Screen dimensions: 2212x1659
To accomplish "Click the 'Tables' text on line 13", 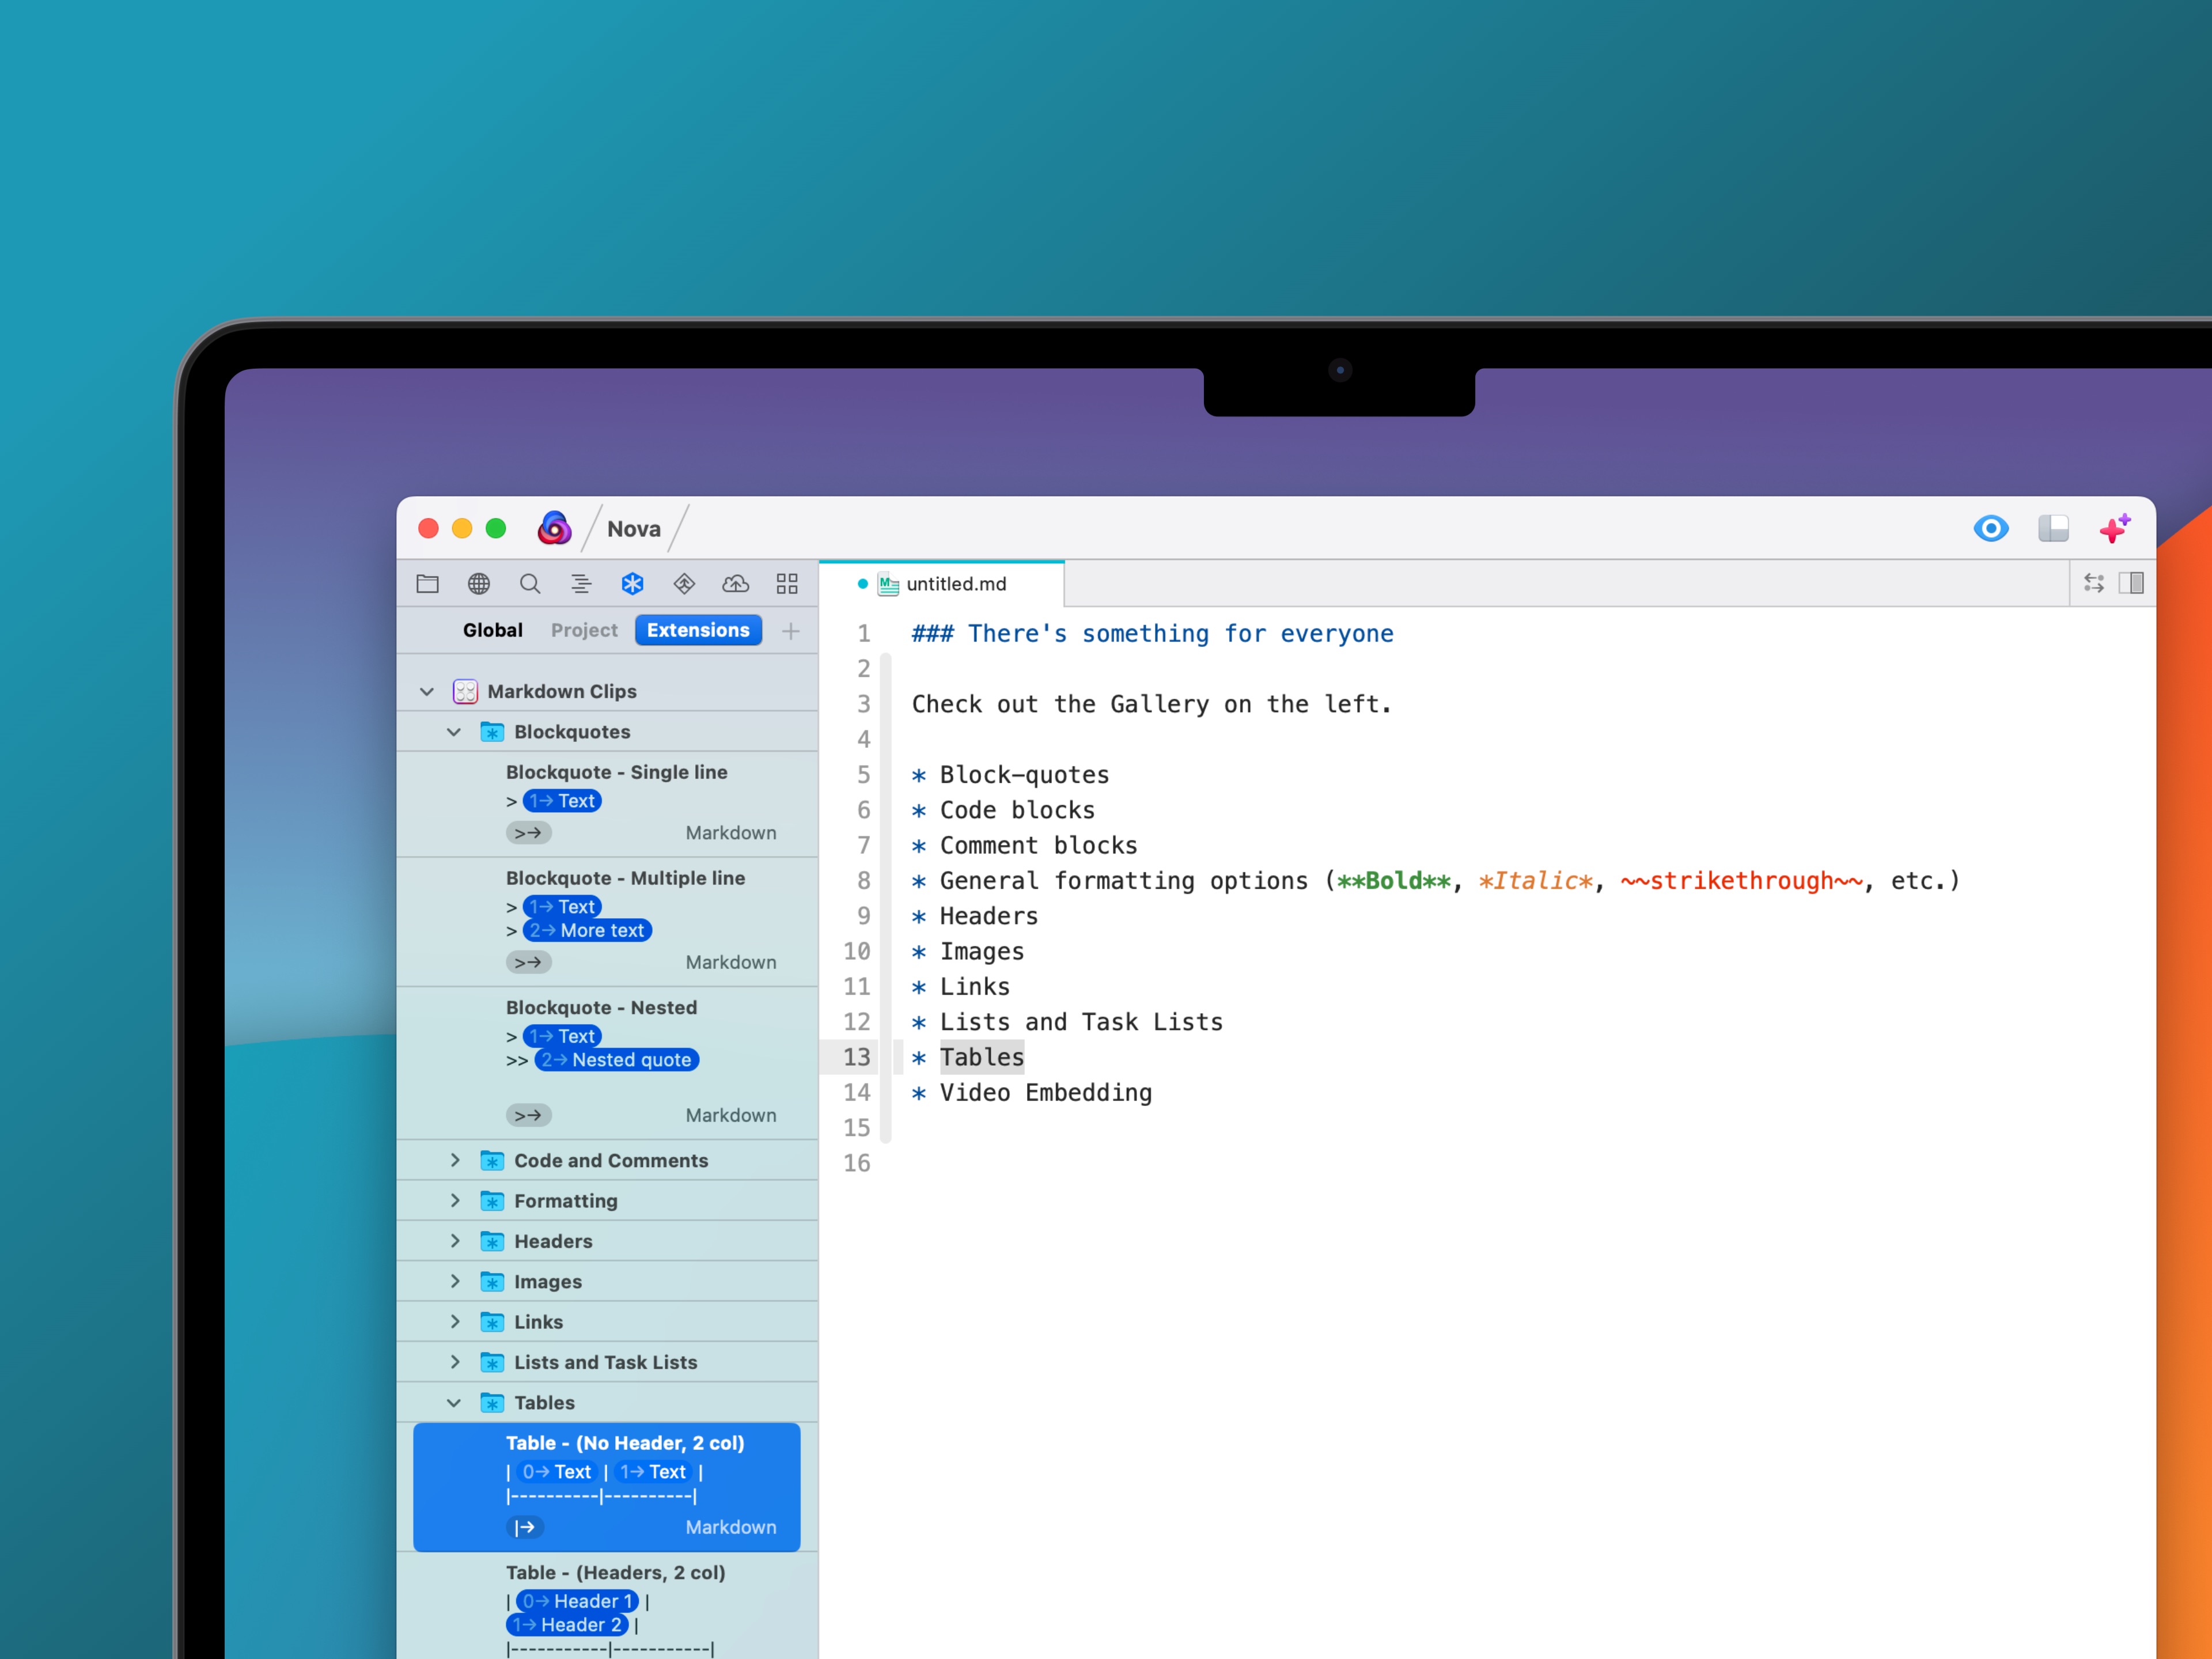I will point(982,1057).
